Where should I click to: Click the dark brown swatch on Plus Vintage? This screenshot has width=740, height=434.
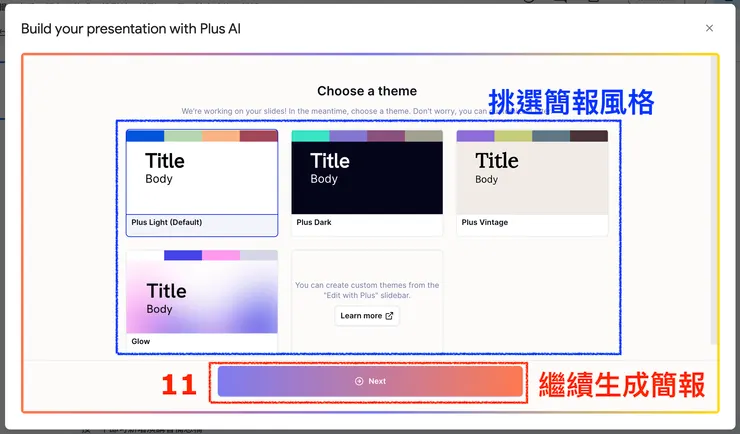(x=589, y=136)
